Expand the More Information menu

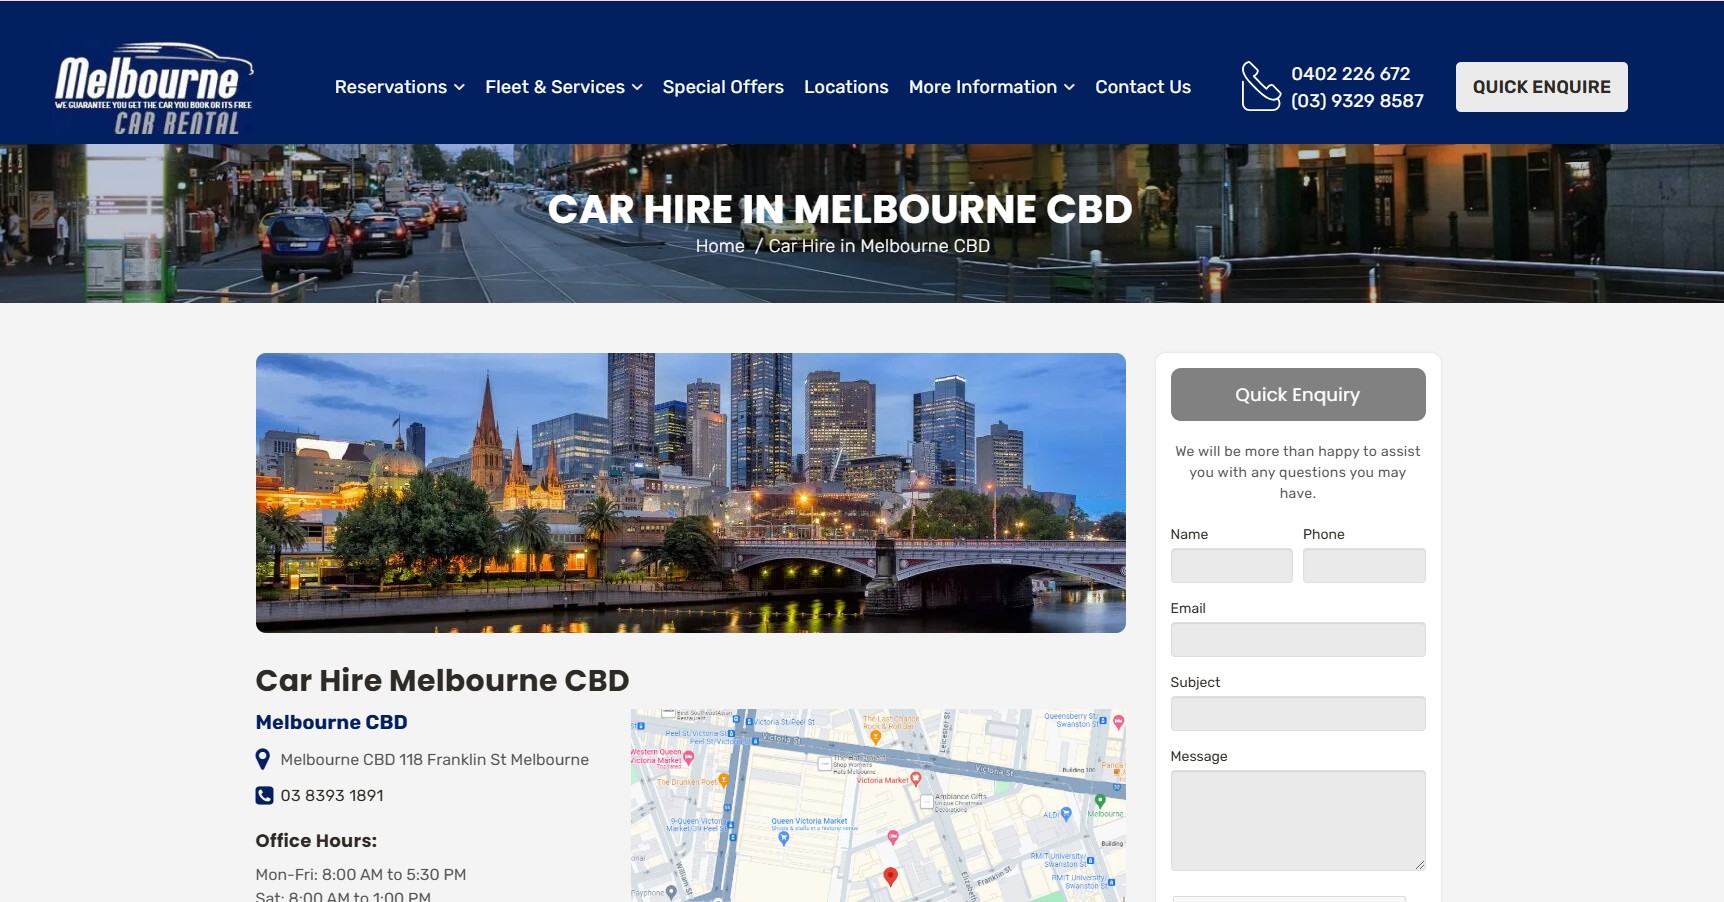tap(991, 87)
